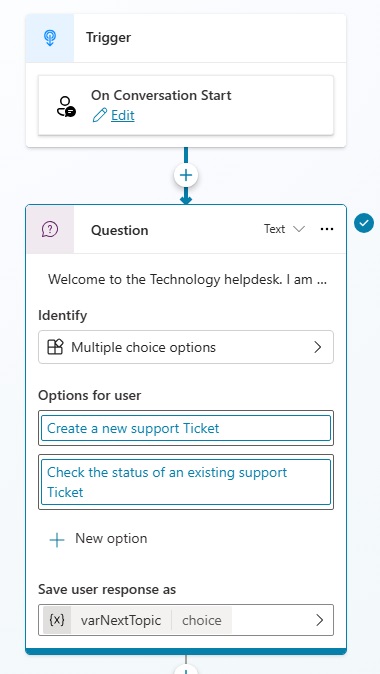
Task: Select the Question node header title
Action: tap(120, 230)
